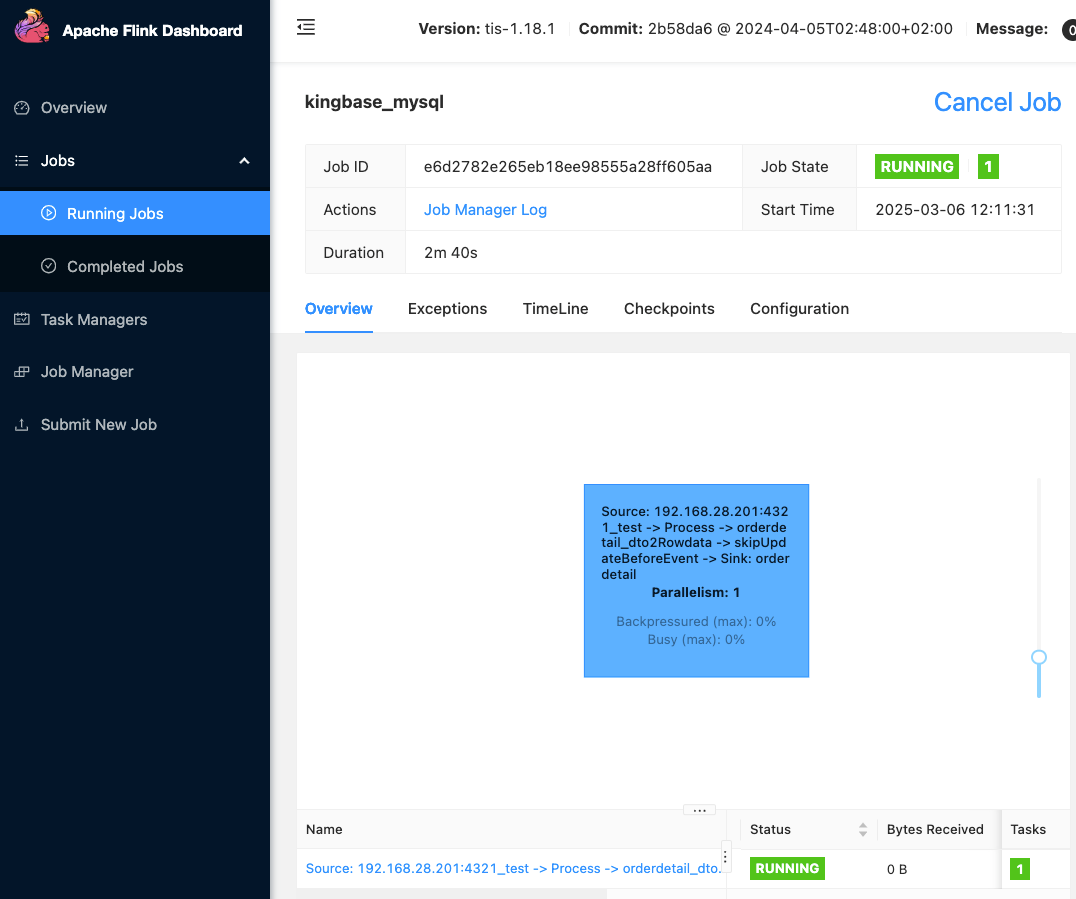Collapse the sidebar with the indent icon

(305, 28)
